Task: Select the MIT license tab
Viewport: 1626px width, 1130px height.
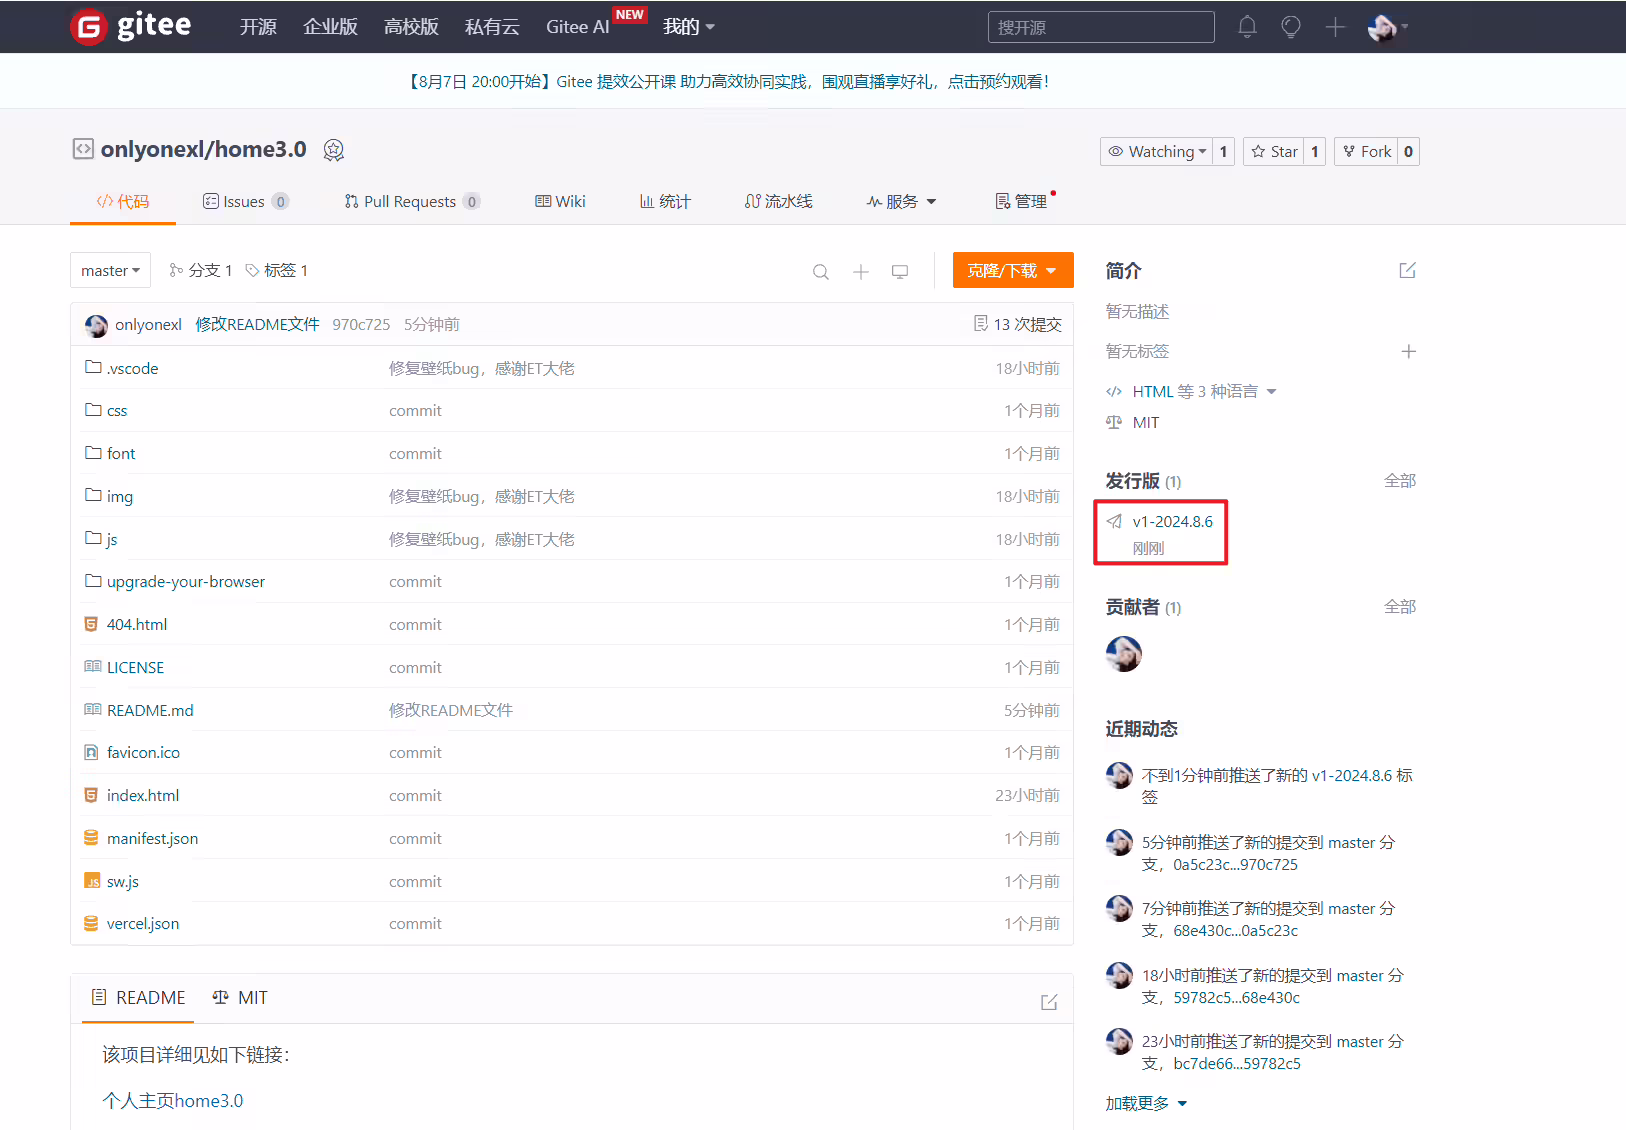Action: click(240, 997)
